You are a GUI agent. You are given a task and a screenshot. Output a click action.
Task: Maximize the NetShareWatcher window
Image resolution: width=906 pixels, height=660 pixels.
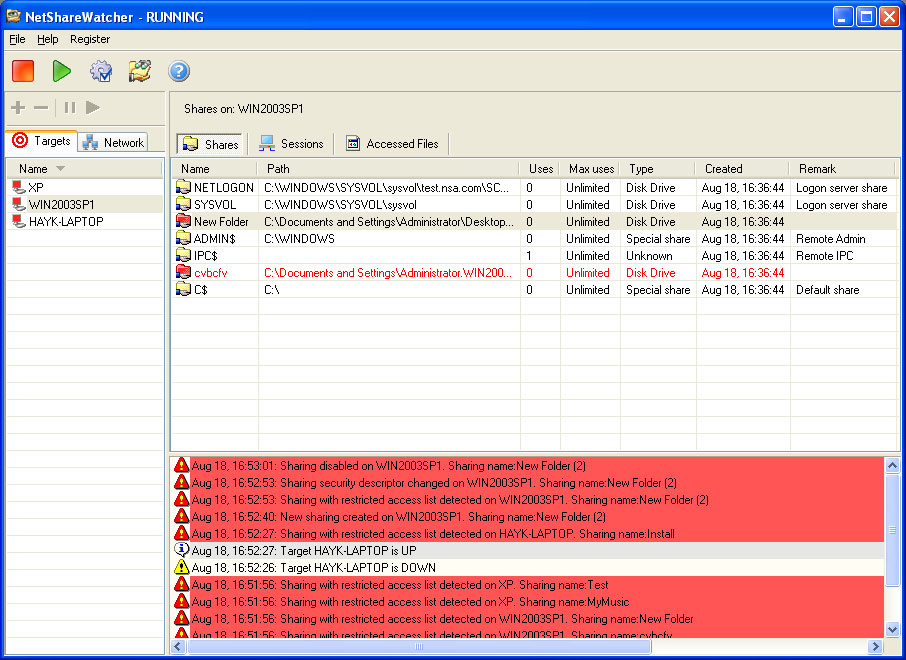(x=866, y=17)
